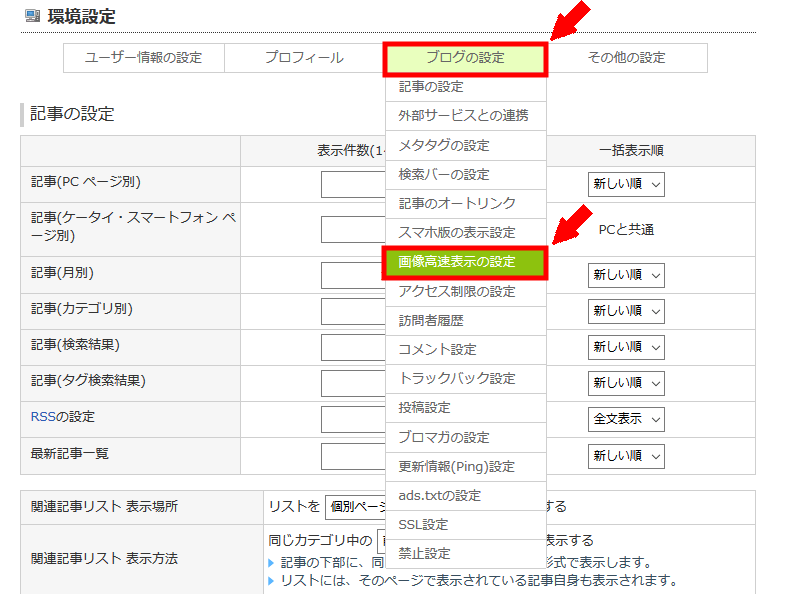
Task: Expand sort order dropdown for 記事(検索結果)
Action: click(x=626, y=347)
